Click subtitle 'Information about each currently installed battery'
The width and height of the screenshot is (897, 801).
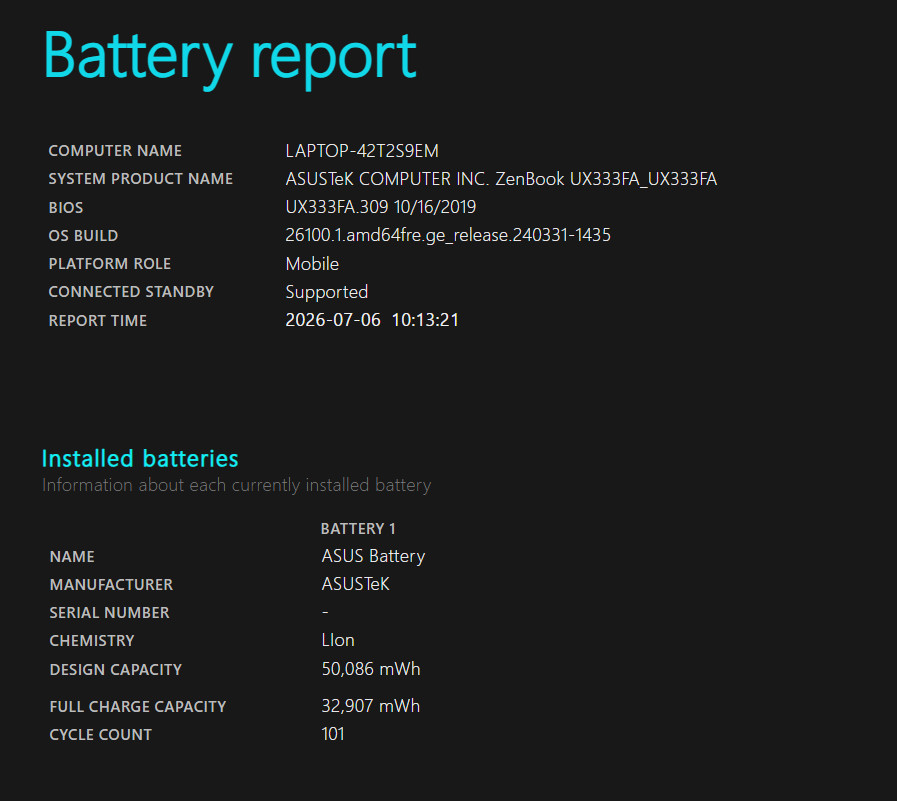pos(236,485)
